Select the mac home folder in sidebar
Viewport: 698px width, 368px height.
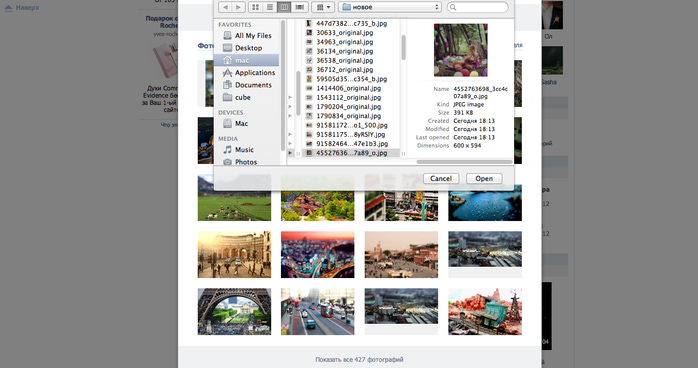point(247,60)
